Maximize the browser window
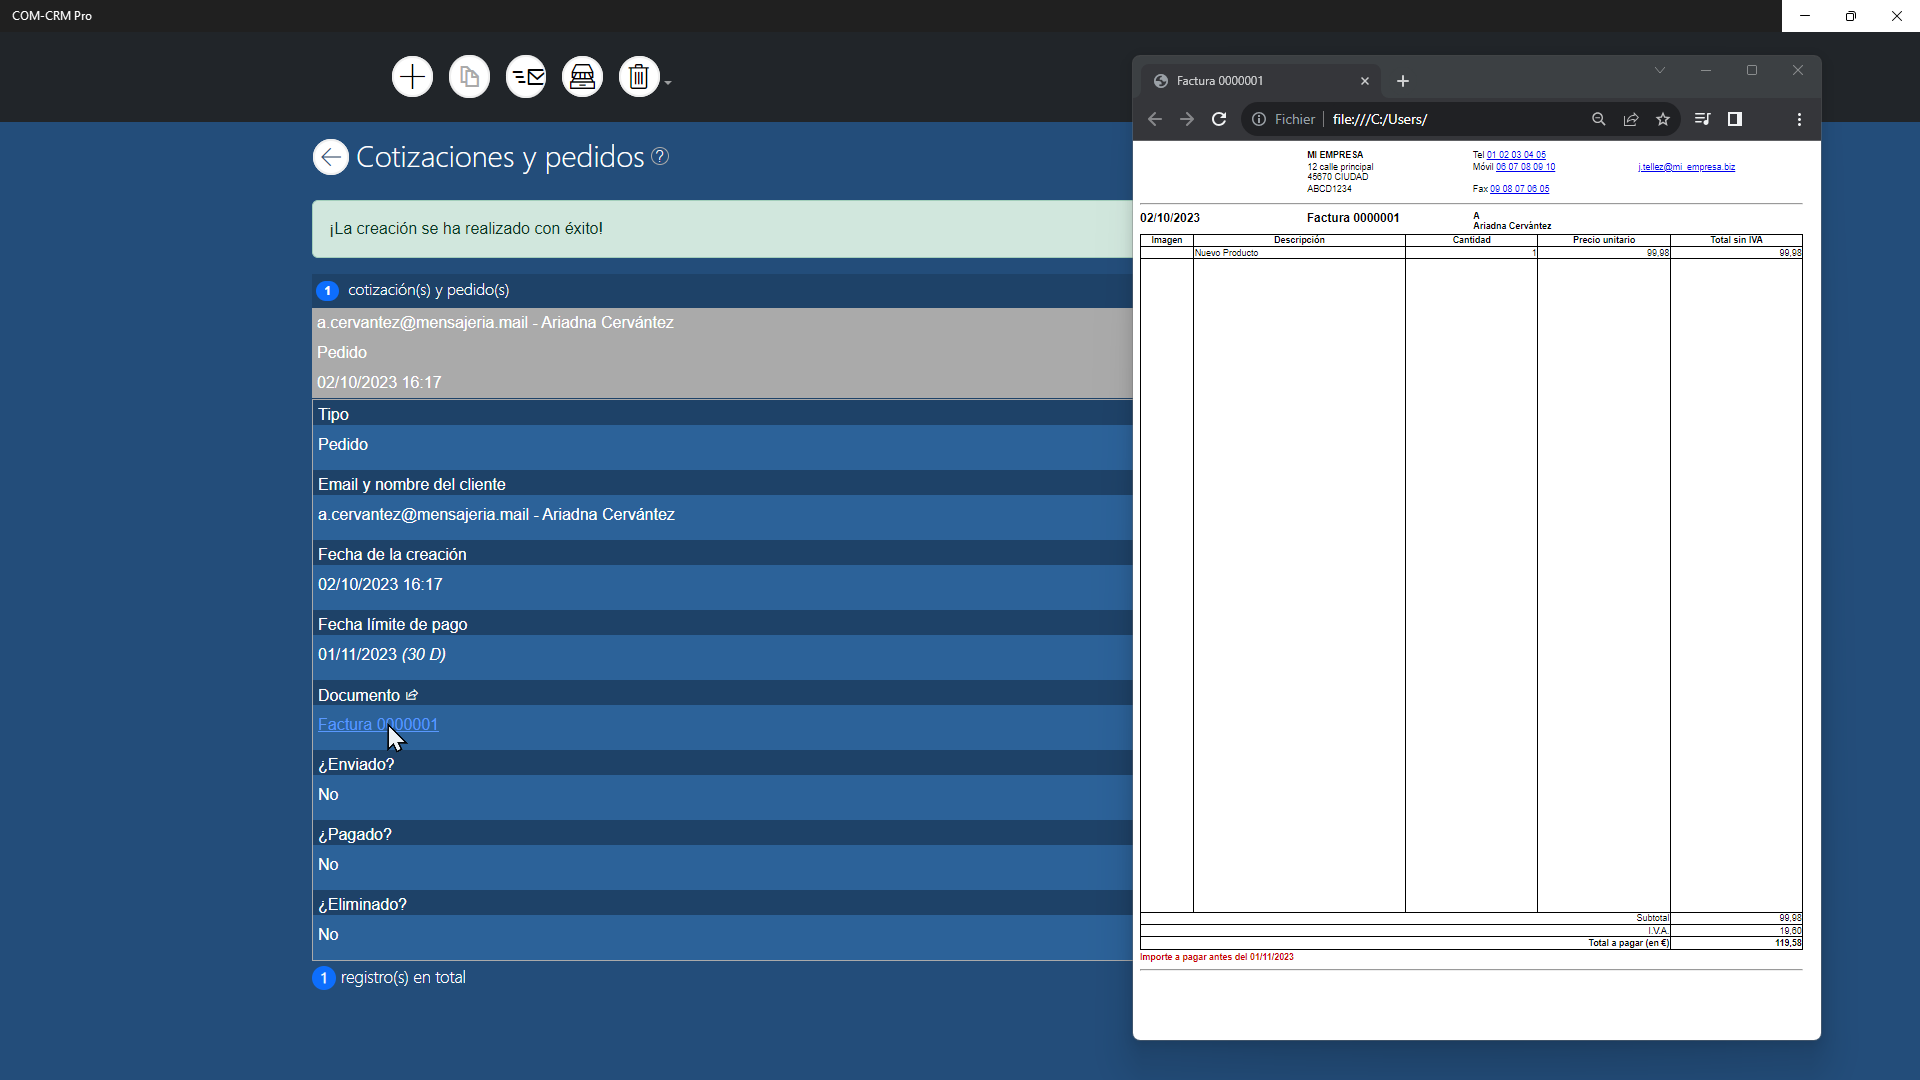Screen dimensions: 1920x1080 click(1752, 70)
